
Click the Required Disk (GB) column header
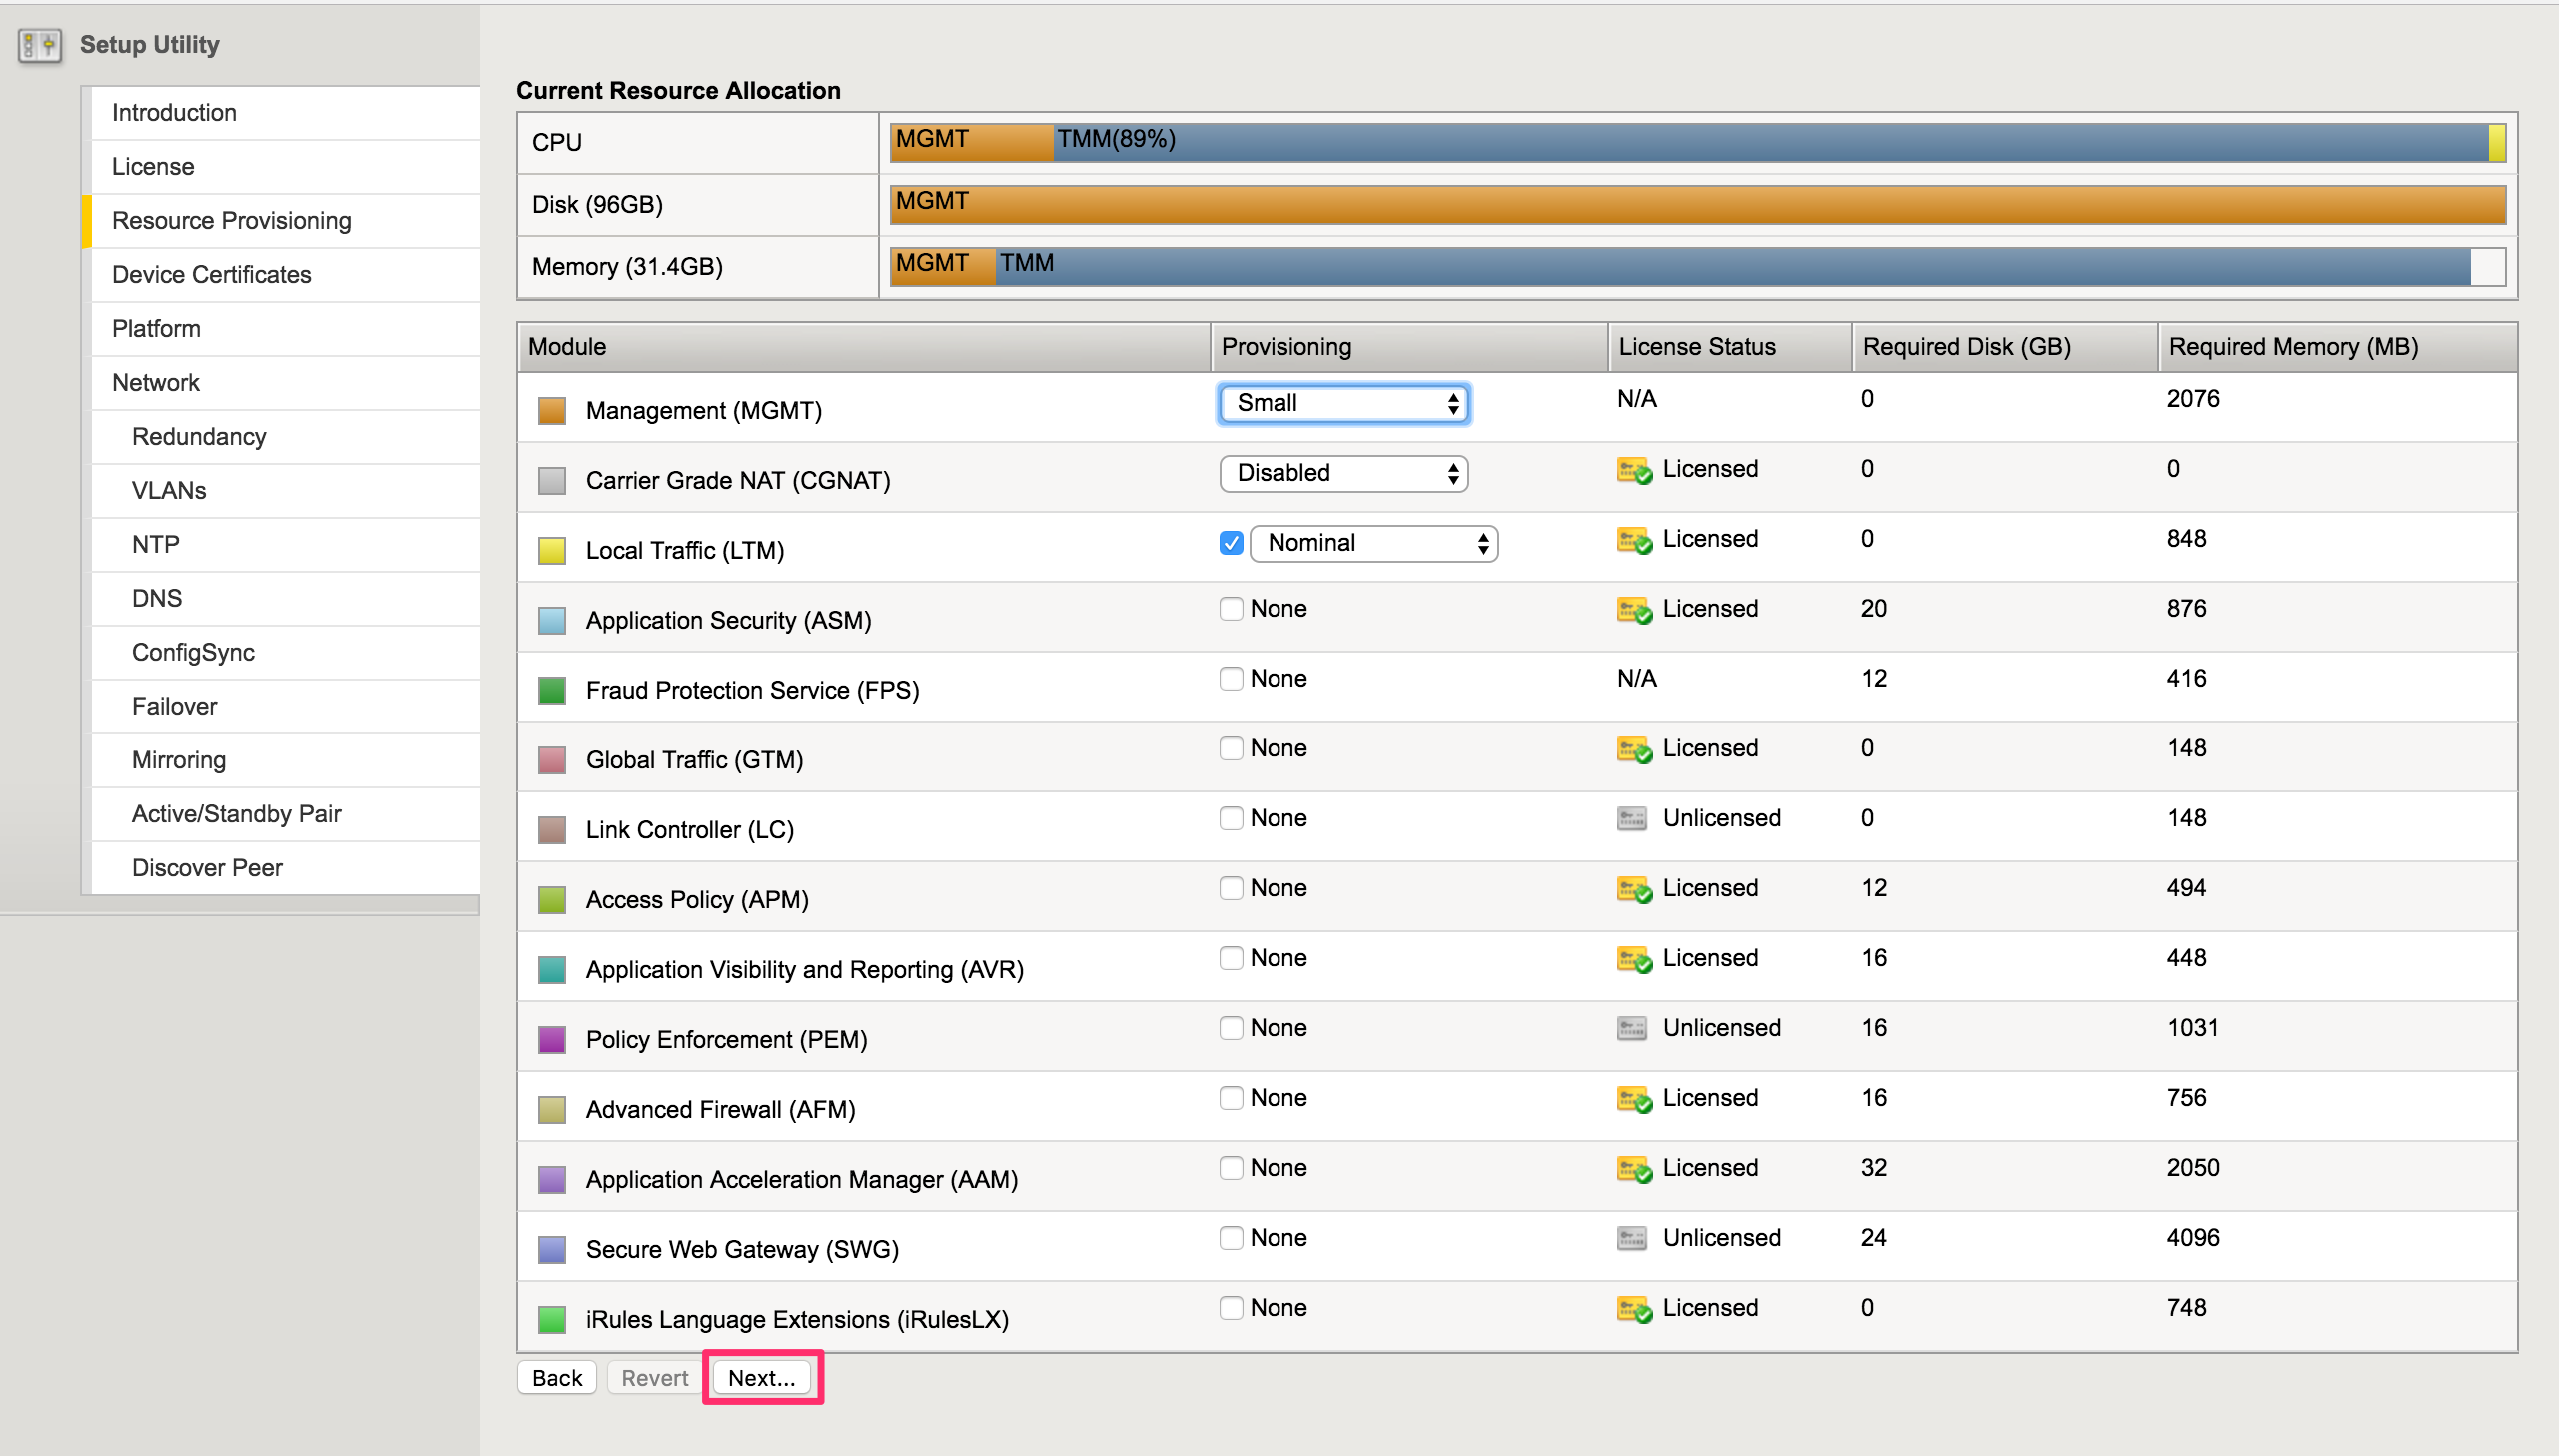click(2004, 347)
